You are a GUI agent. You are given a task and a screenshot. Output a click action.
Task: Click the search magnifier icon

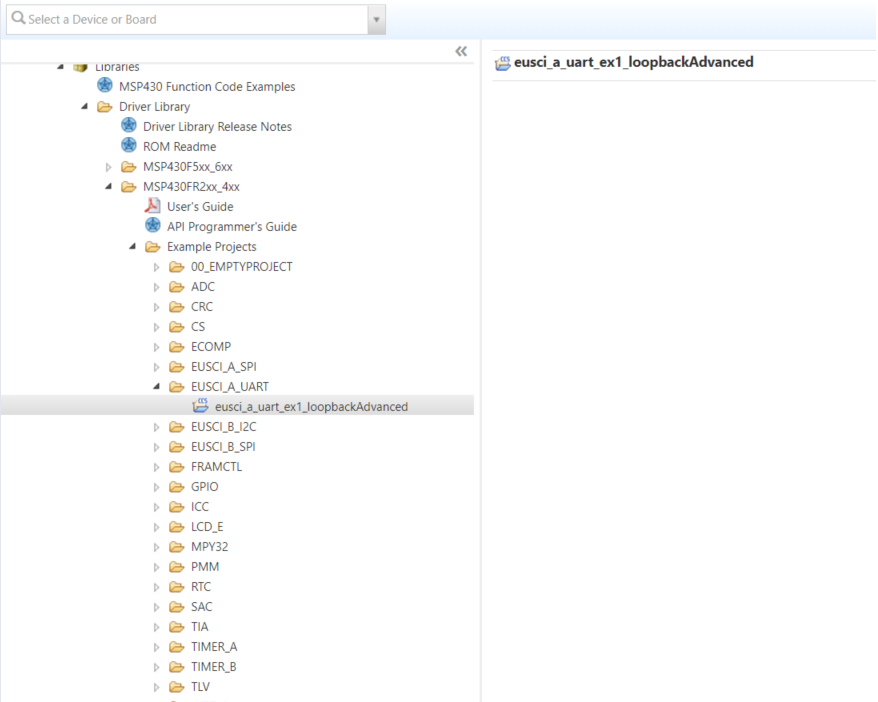(x=18, y=18)
